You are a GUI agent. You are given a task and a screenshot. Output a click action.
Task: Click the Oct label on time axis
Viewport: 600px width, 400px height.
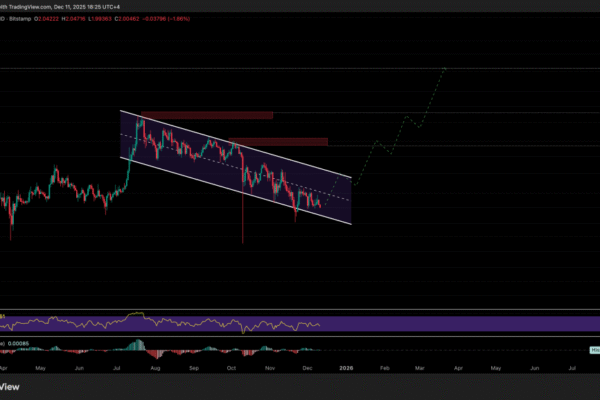coord(231,368)
